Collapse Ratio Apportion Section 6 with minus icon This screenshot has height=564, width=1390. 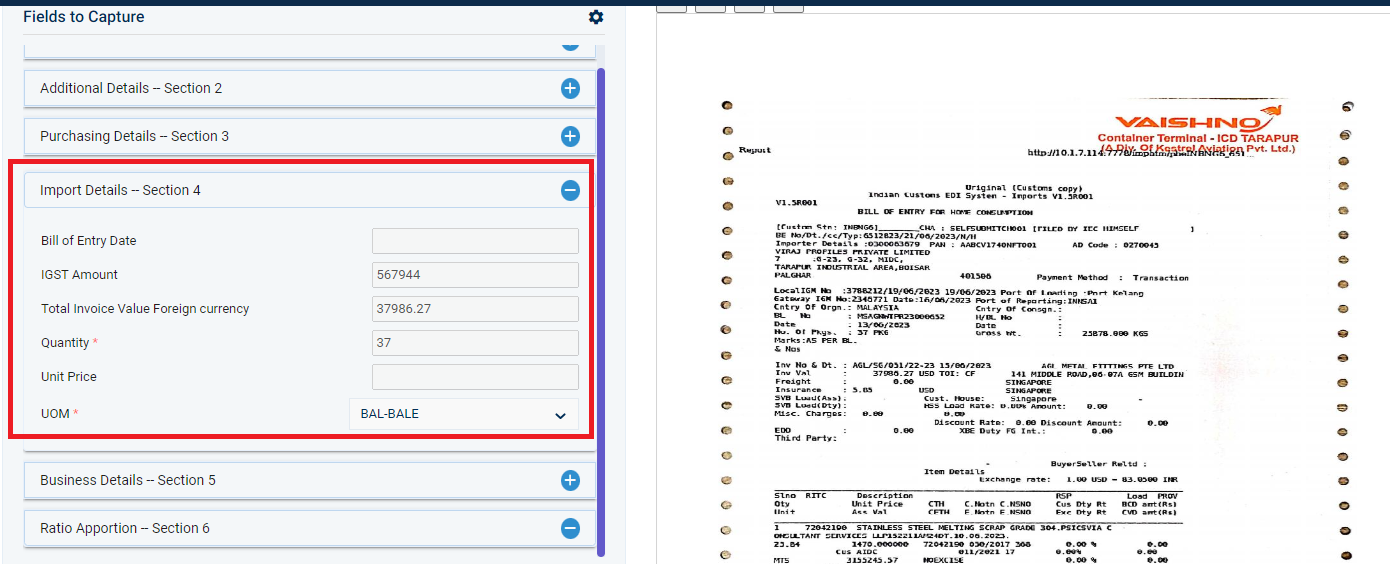(570, 528)
